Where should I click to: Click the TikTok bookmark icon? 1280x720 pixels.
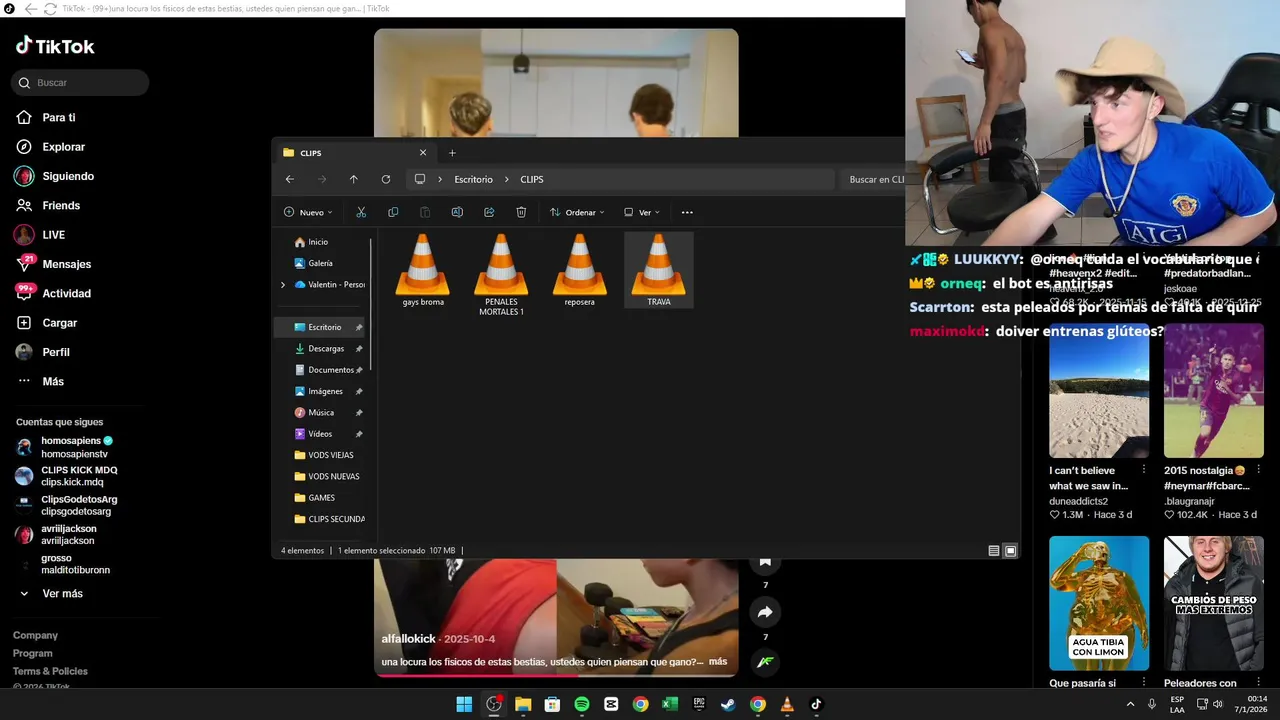coord(765,563)
